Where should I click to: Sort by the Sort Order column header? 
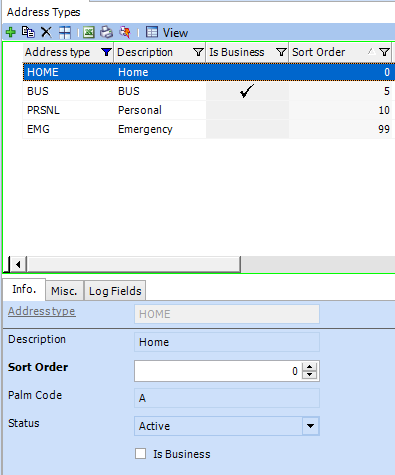(318, 52)
